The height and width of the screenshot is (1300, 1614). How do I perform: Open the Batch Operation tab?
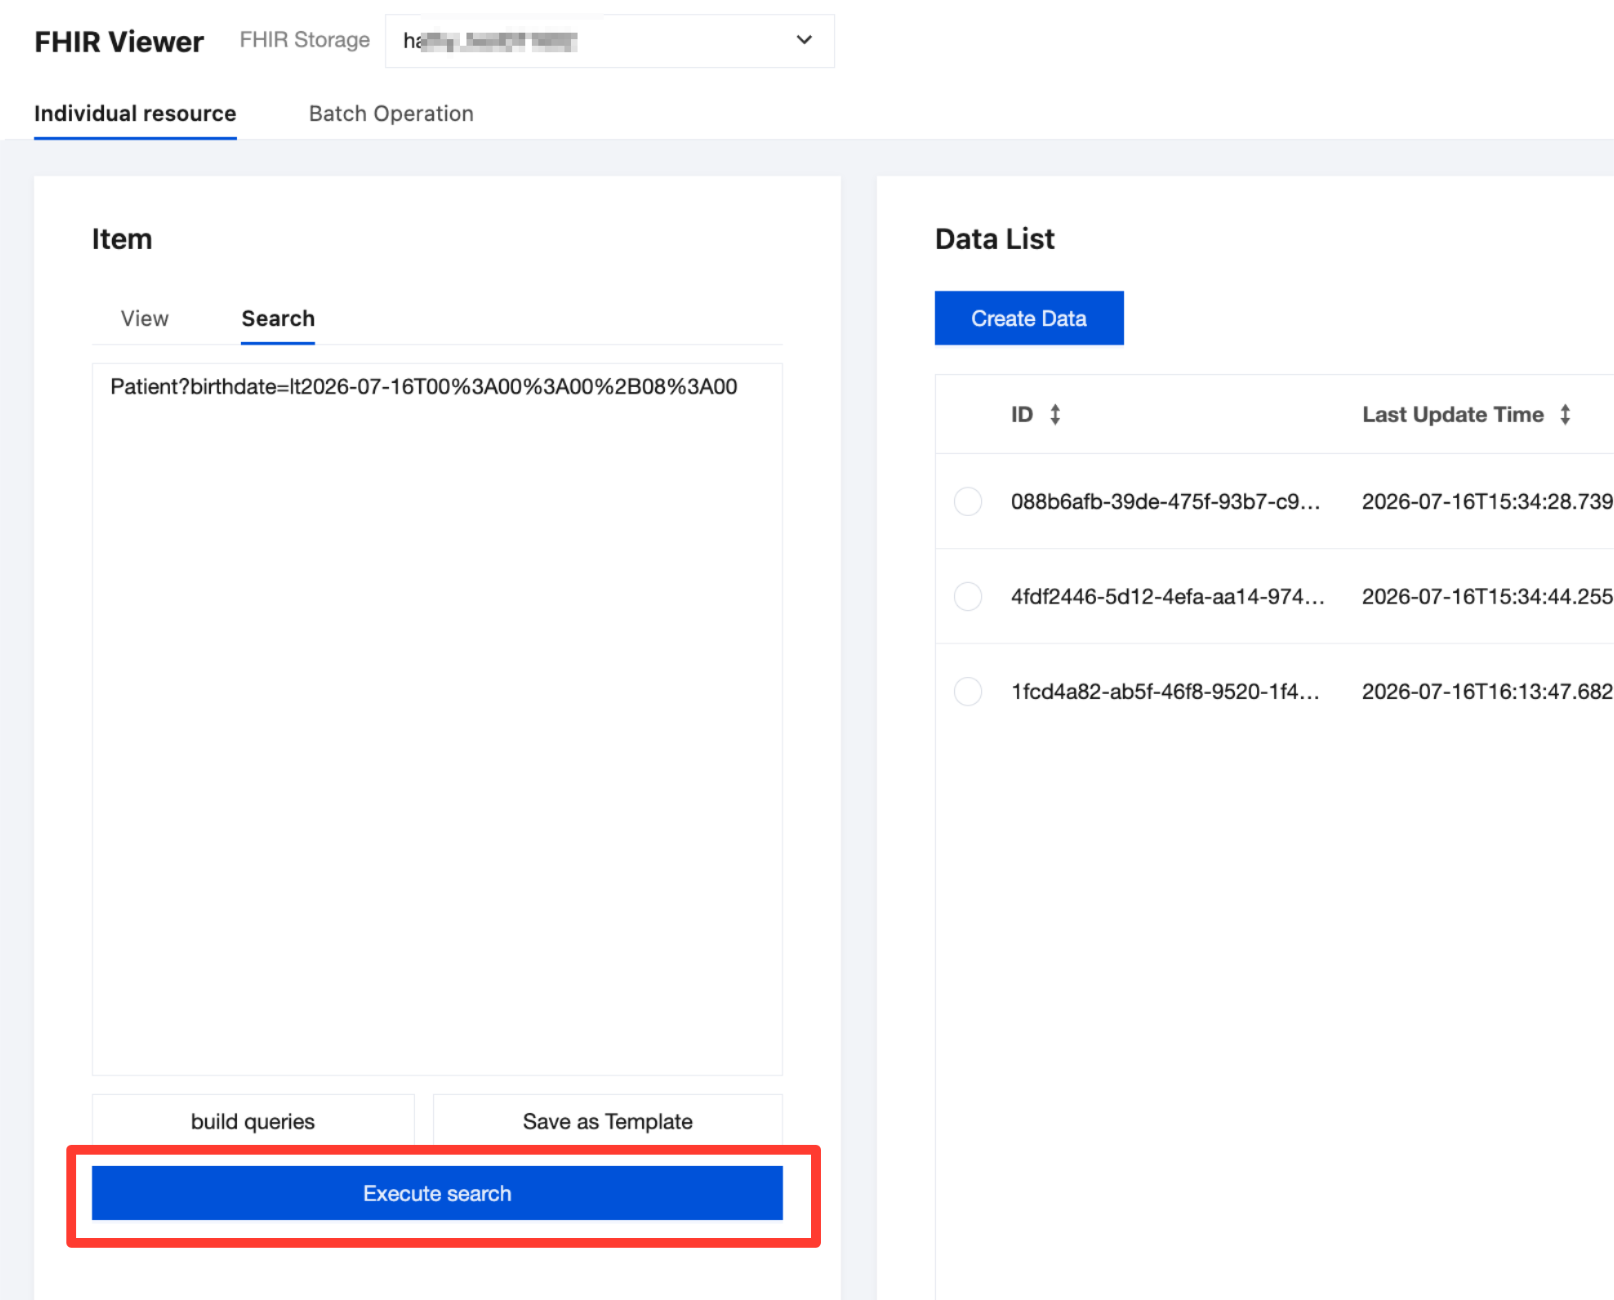tap(391, 114)
